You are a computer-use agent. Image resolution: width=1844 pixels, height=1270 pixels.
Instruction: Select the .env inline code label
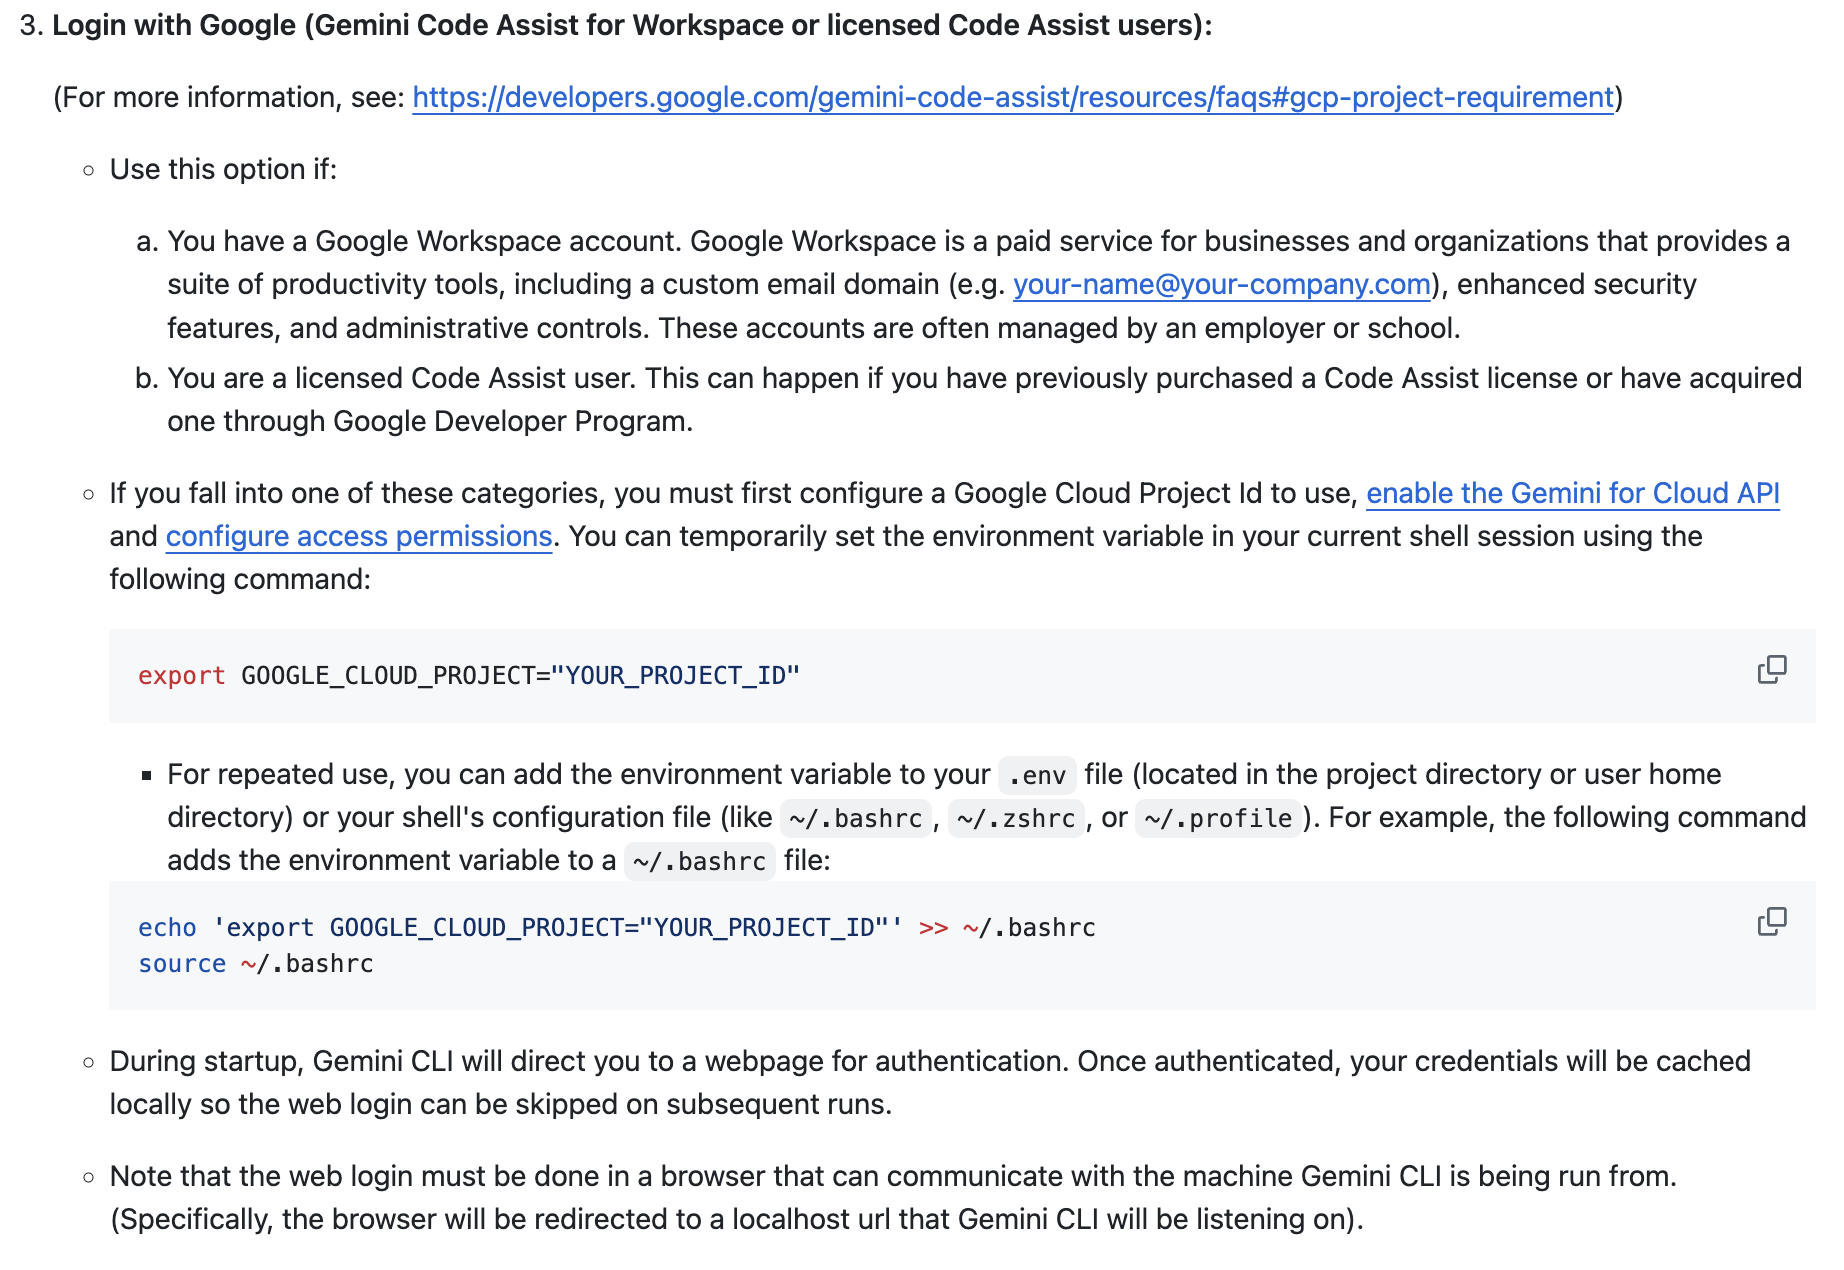click(1036, 774)
